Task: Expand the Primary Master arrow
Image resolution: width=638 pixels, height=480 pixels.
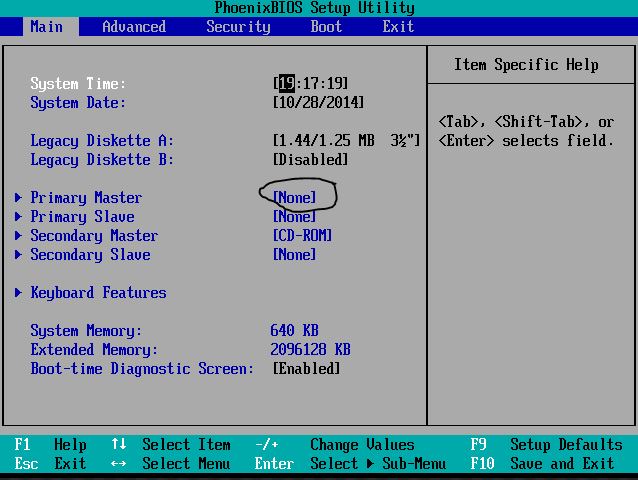Action: point(18,198)
